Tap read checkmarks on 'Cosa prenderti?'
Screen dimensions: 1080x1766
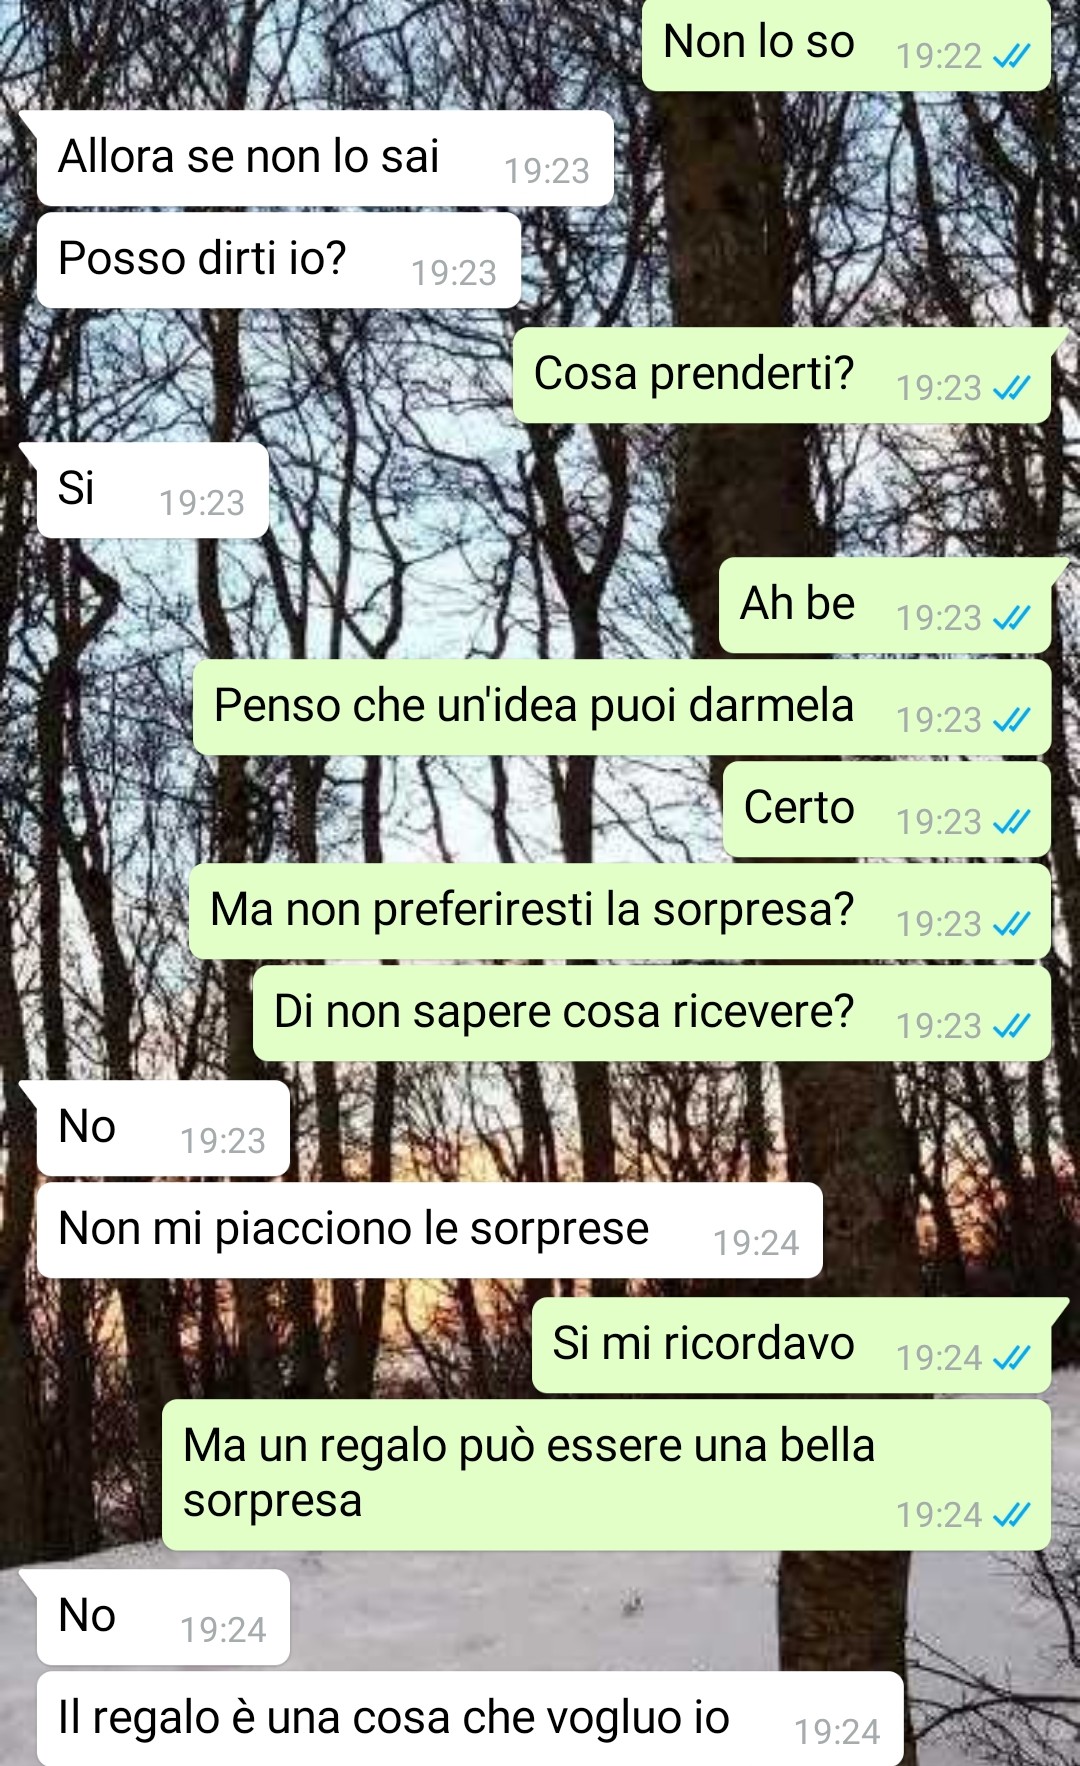pyautogui.click(x=1011, y=388)
